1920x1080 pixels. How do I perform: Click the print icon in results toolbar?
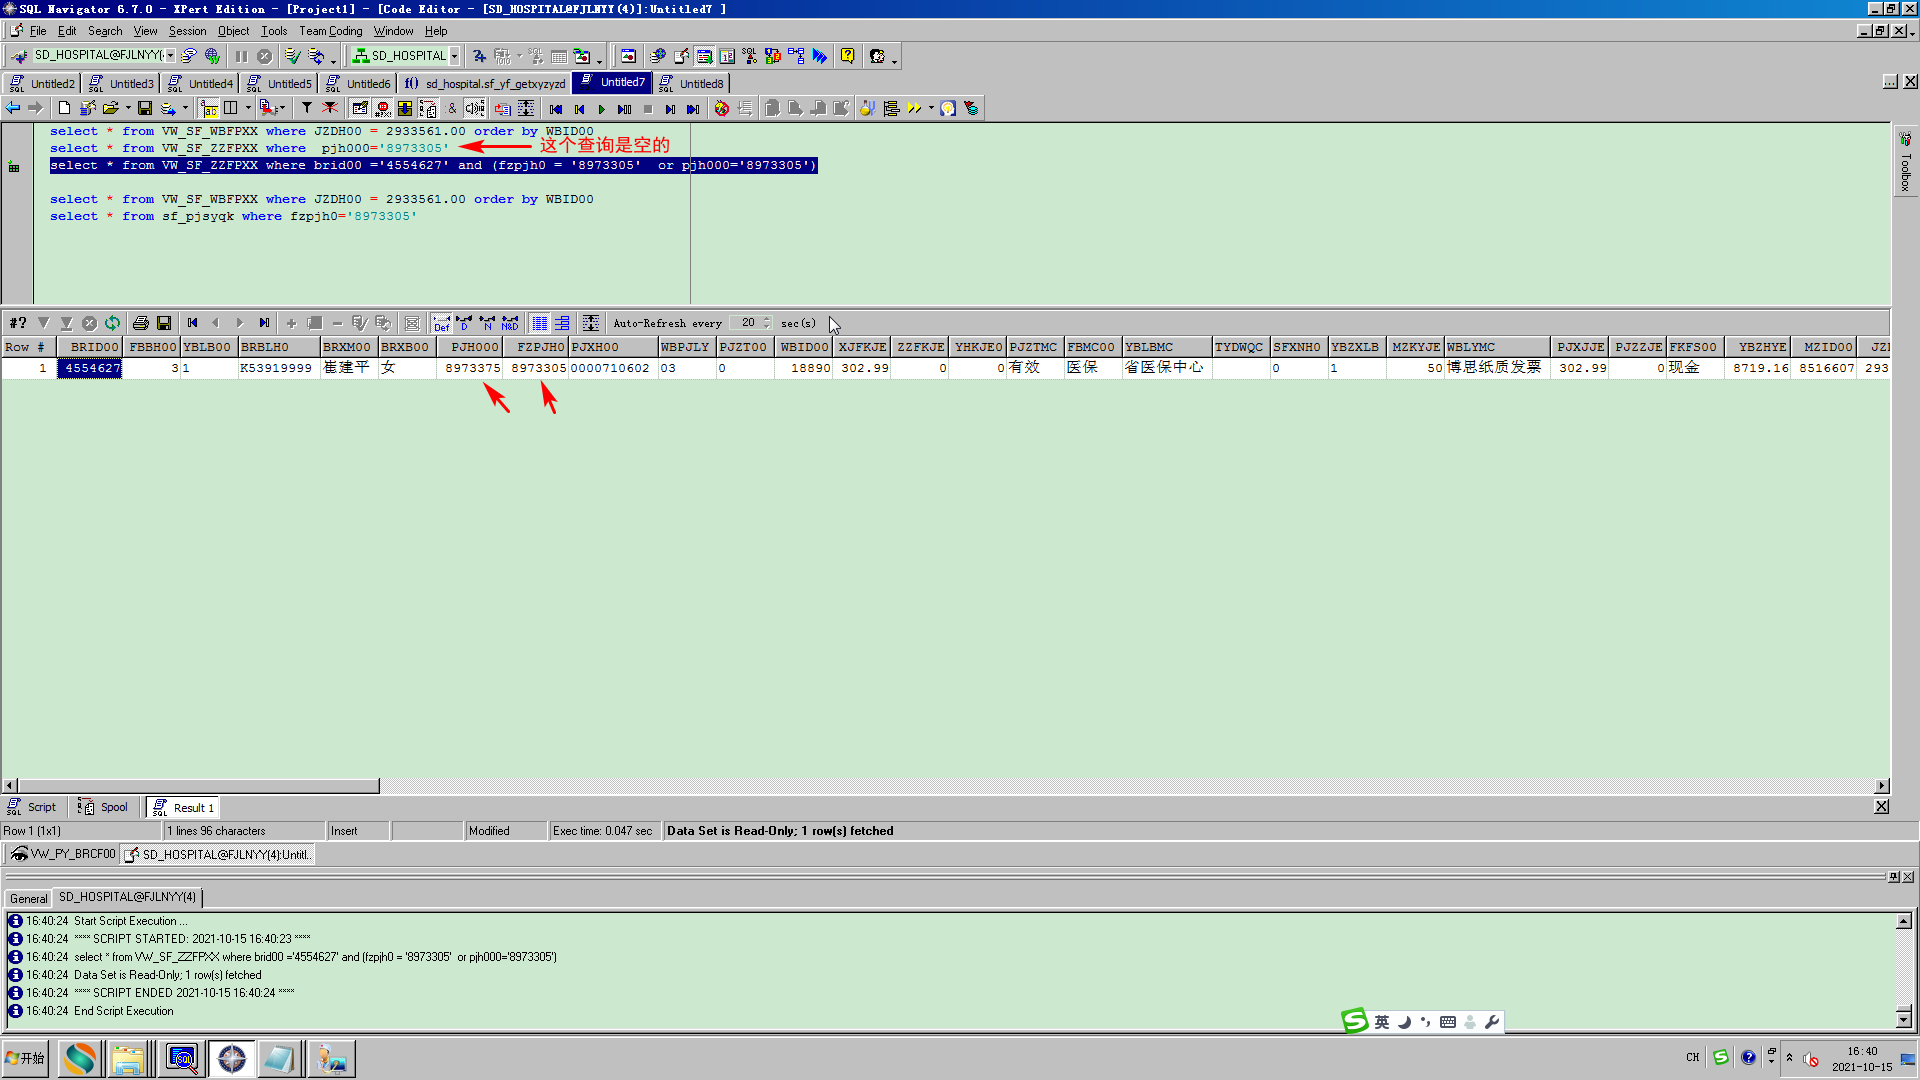(x=140, y=323)
